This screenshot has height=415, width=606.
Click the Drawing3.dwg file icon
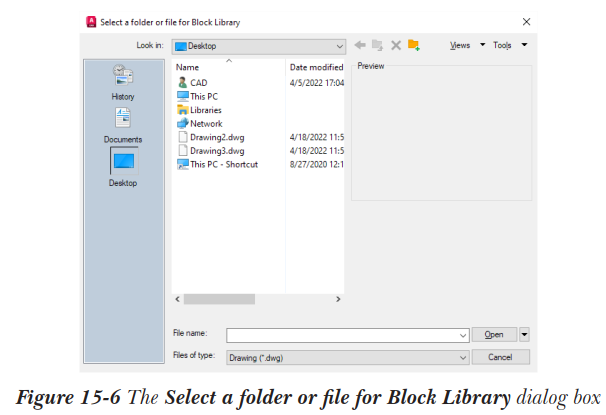[182, 151]
